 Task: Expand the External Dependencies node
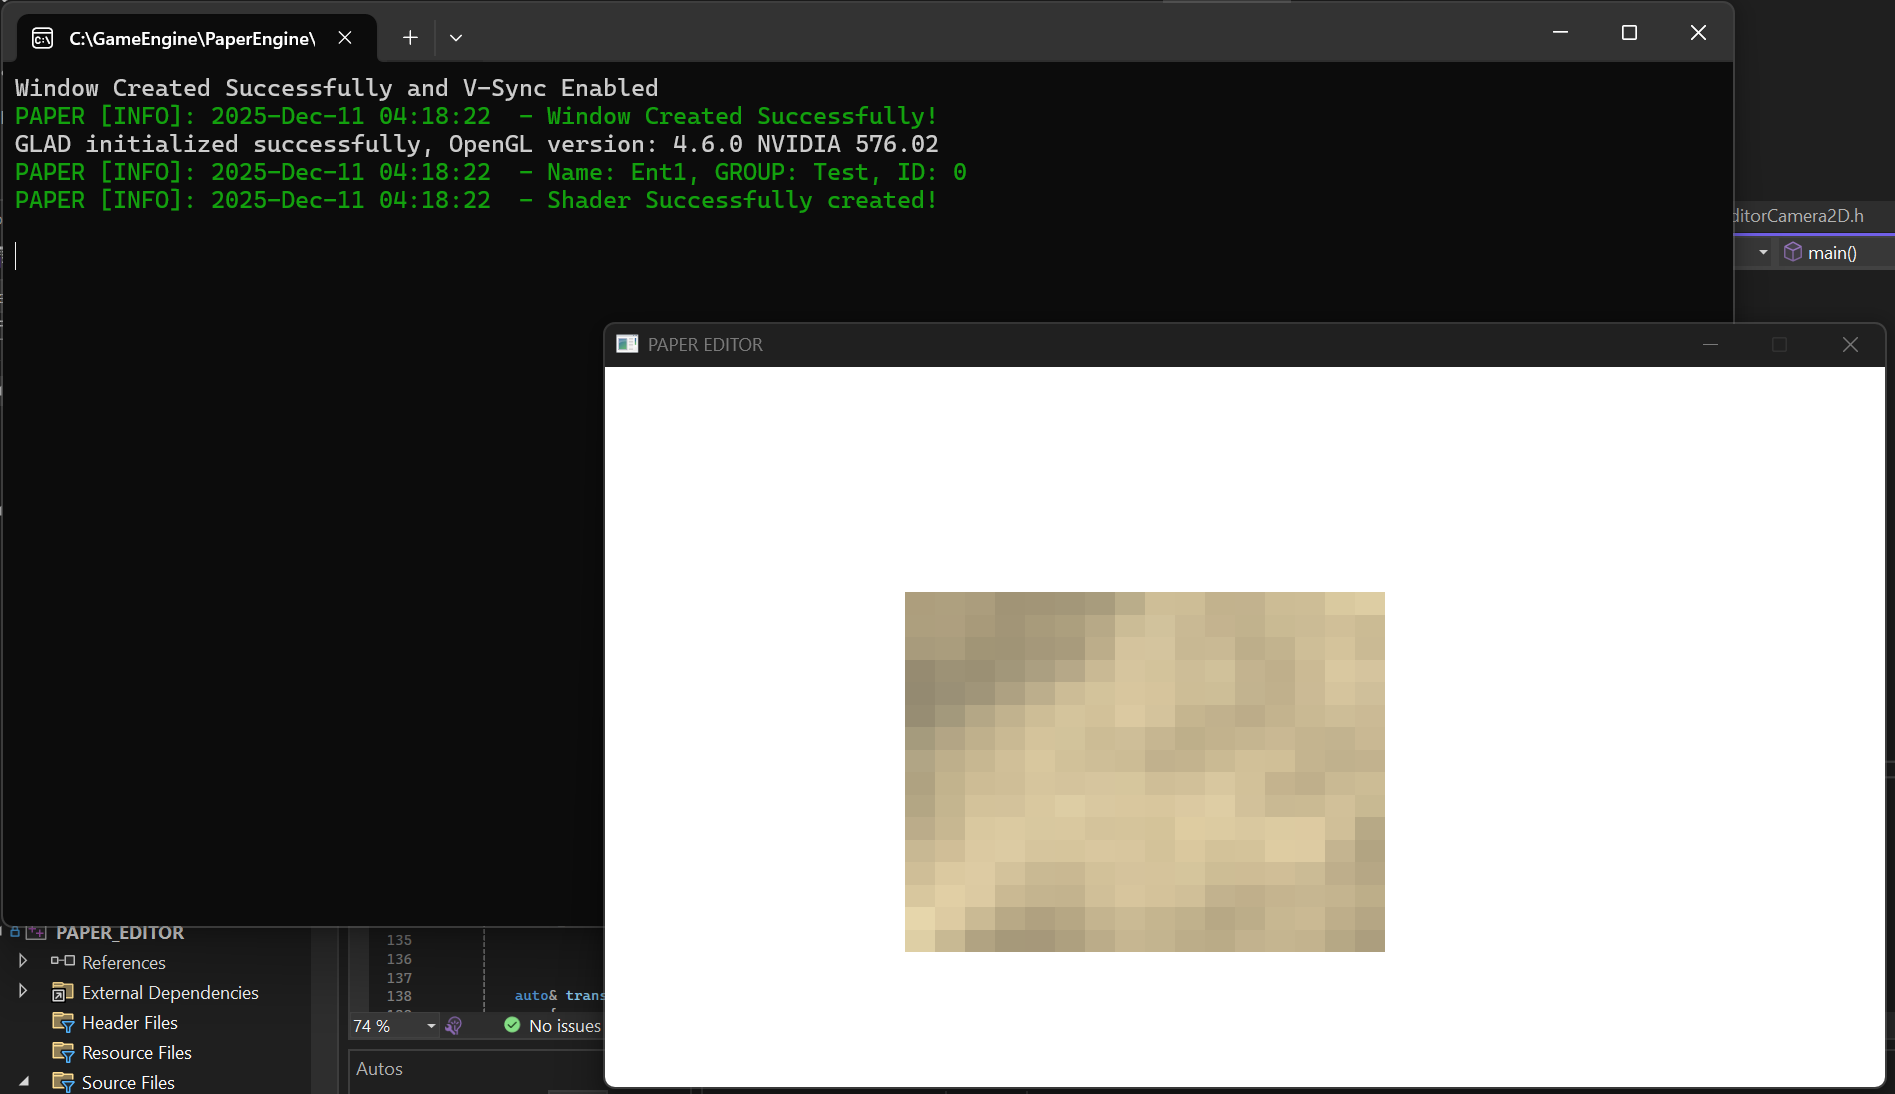tap(23, 991)
